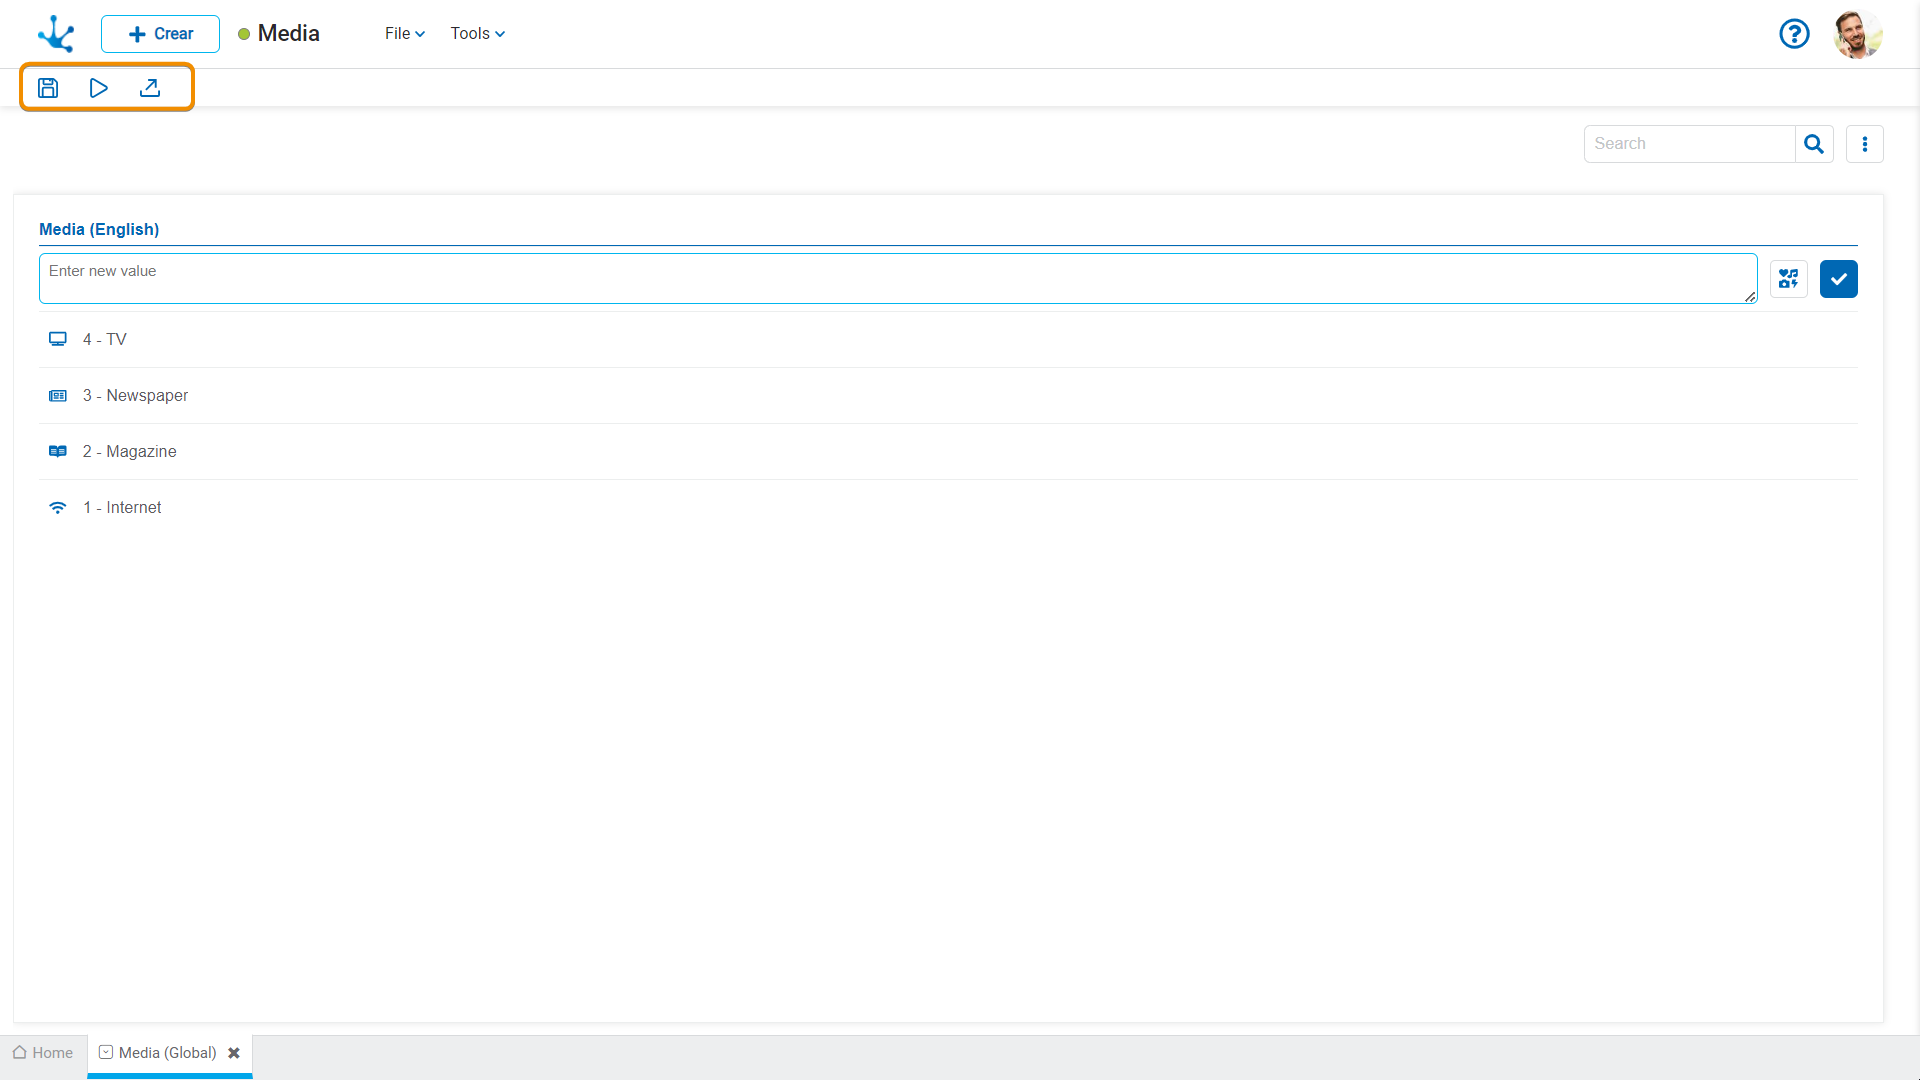Confirm new value with checkmark button
Viewport: 1920px width, 1080px height.
click(x=1838, y=279)
